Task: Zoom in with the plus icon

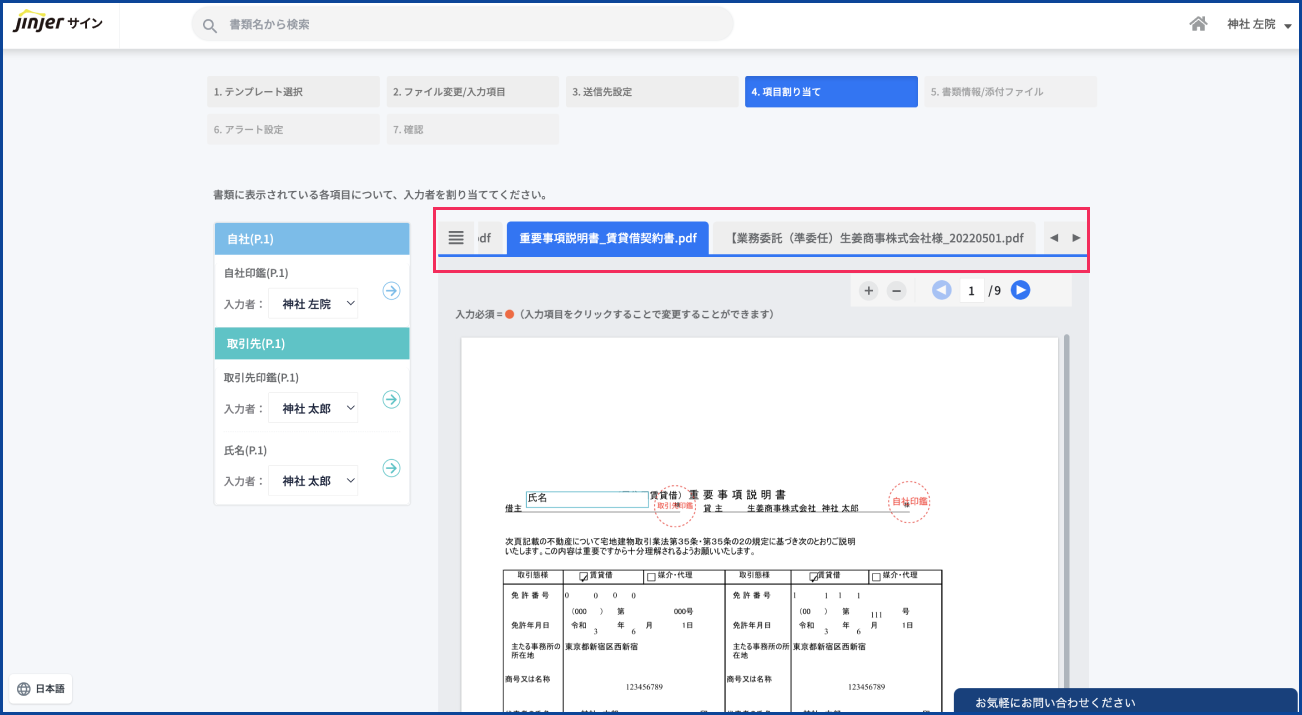Action: point(868,291)
